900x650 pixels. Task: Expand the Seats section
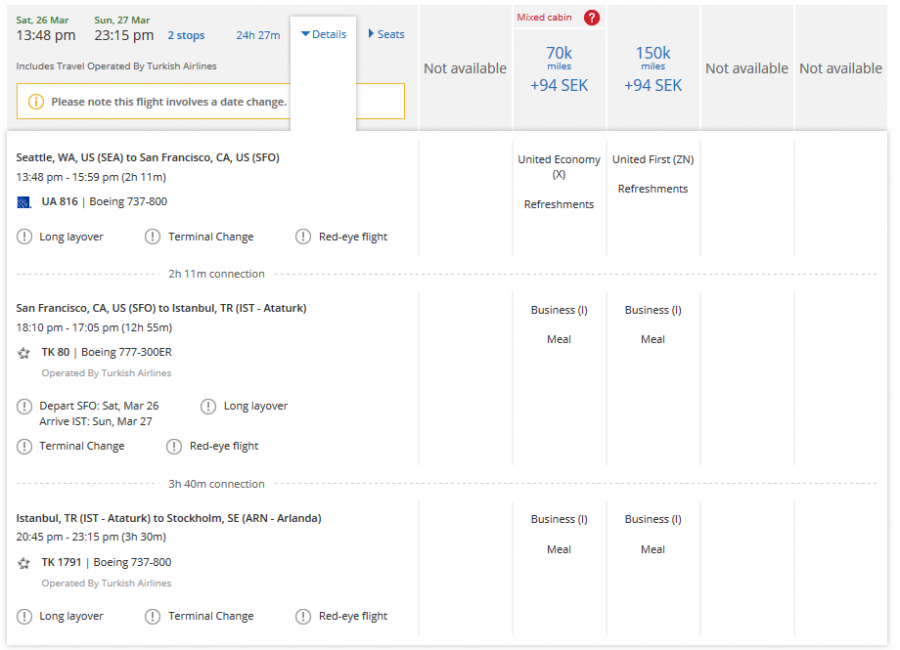click(x=386, y=34)
